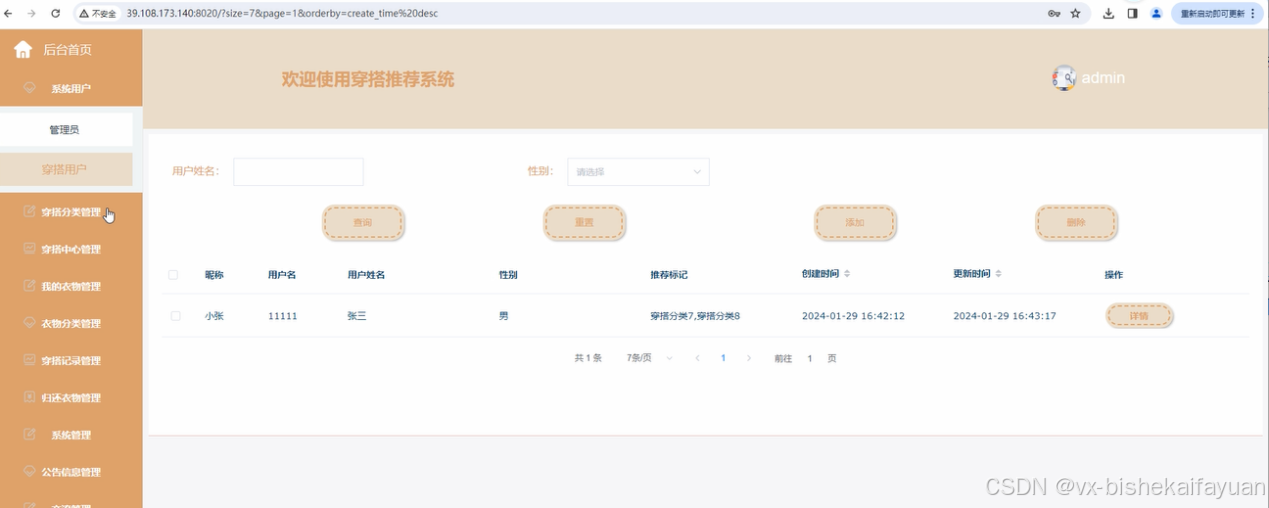
Task: Click the 添加 button
Action: point(855,223)
